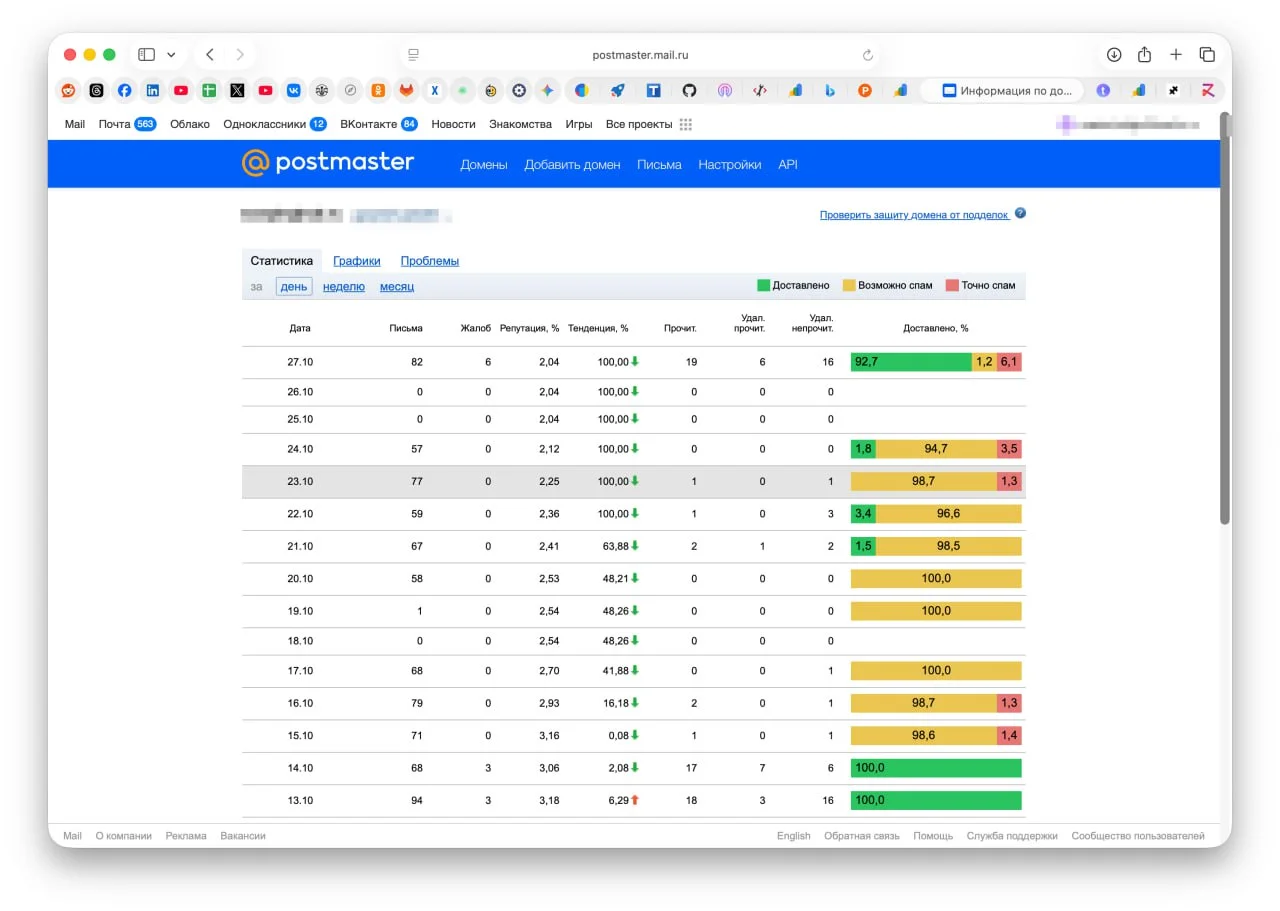The height and width of the screenshot is (911, 1280).
Task: Switch to the Проблемы tab
Action: coord(429,261)
